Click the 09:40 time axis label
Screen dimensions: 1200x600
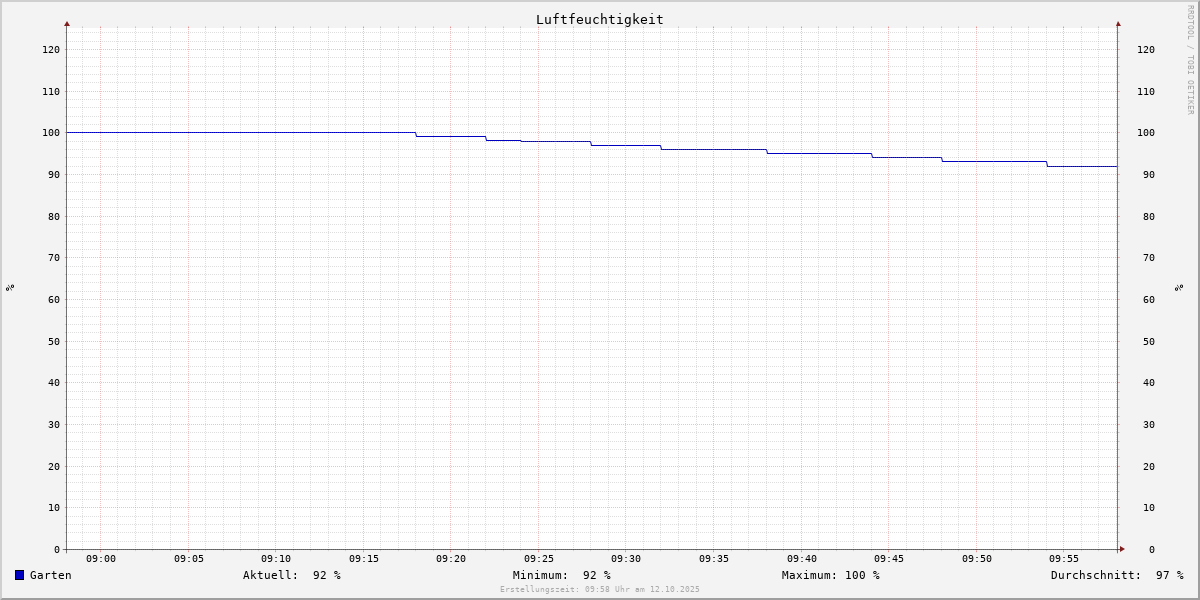pyautogui.click(x=802, y=559)
